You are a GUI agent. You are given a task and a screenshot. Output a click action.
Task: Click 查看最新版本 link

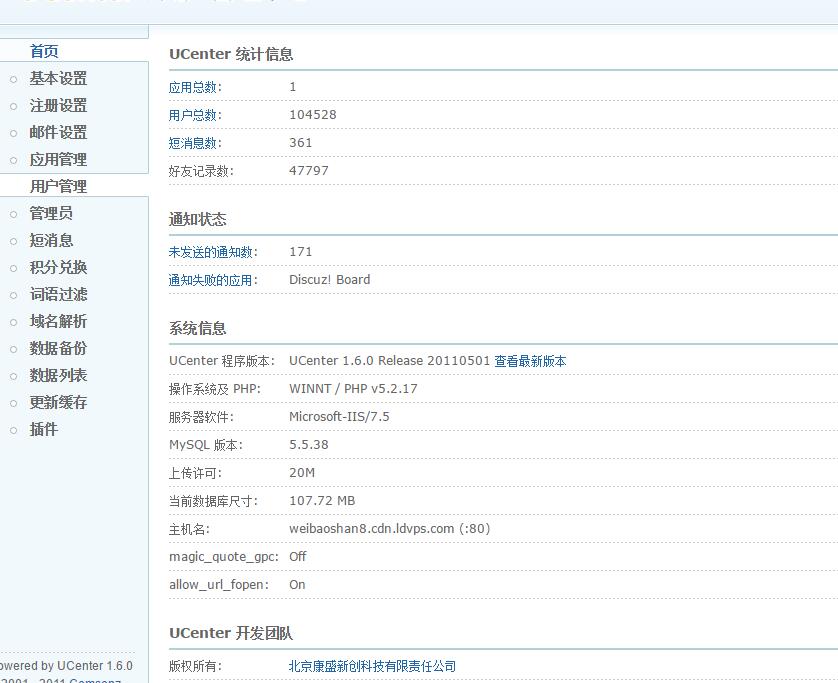click(x=530, y=361)
